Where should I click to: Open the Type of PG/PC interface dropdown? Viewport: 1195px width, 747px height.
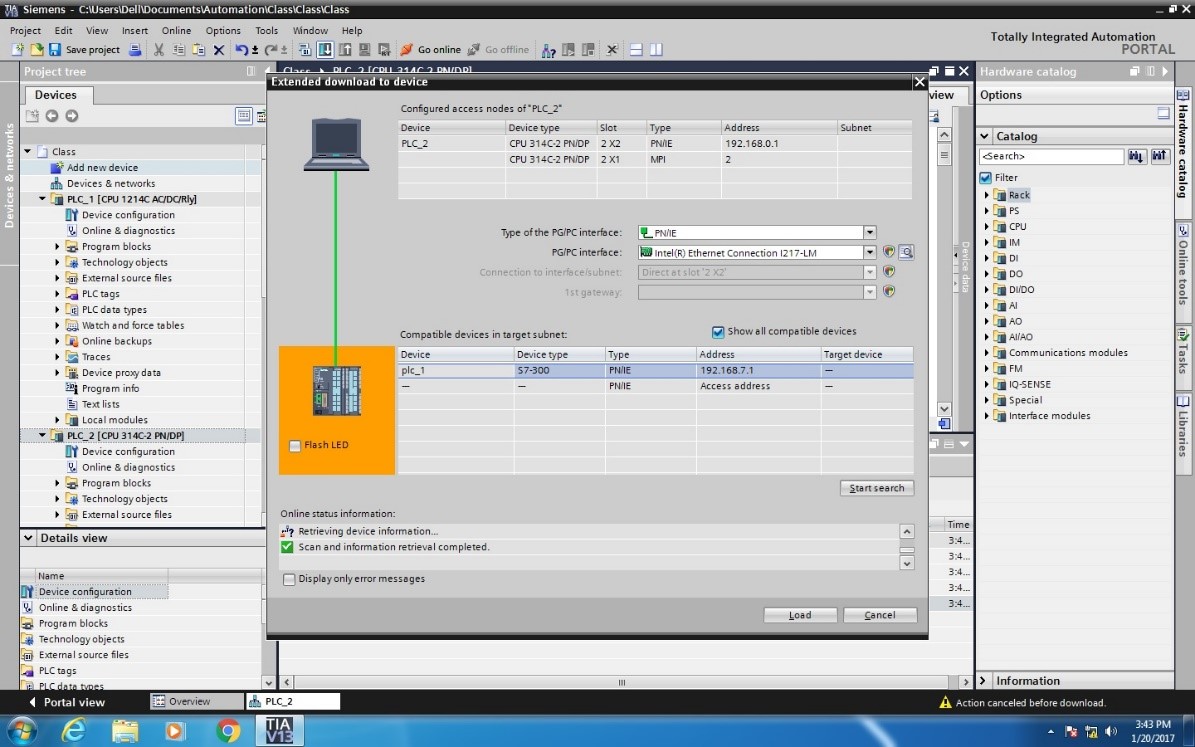[870, 232]
